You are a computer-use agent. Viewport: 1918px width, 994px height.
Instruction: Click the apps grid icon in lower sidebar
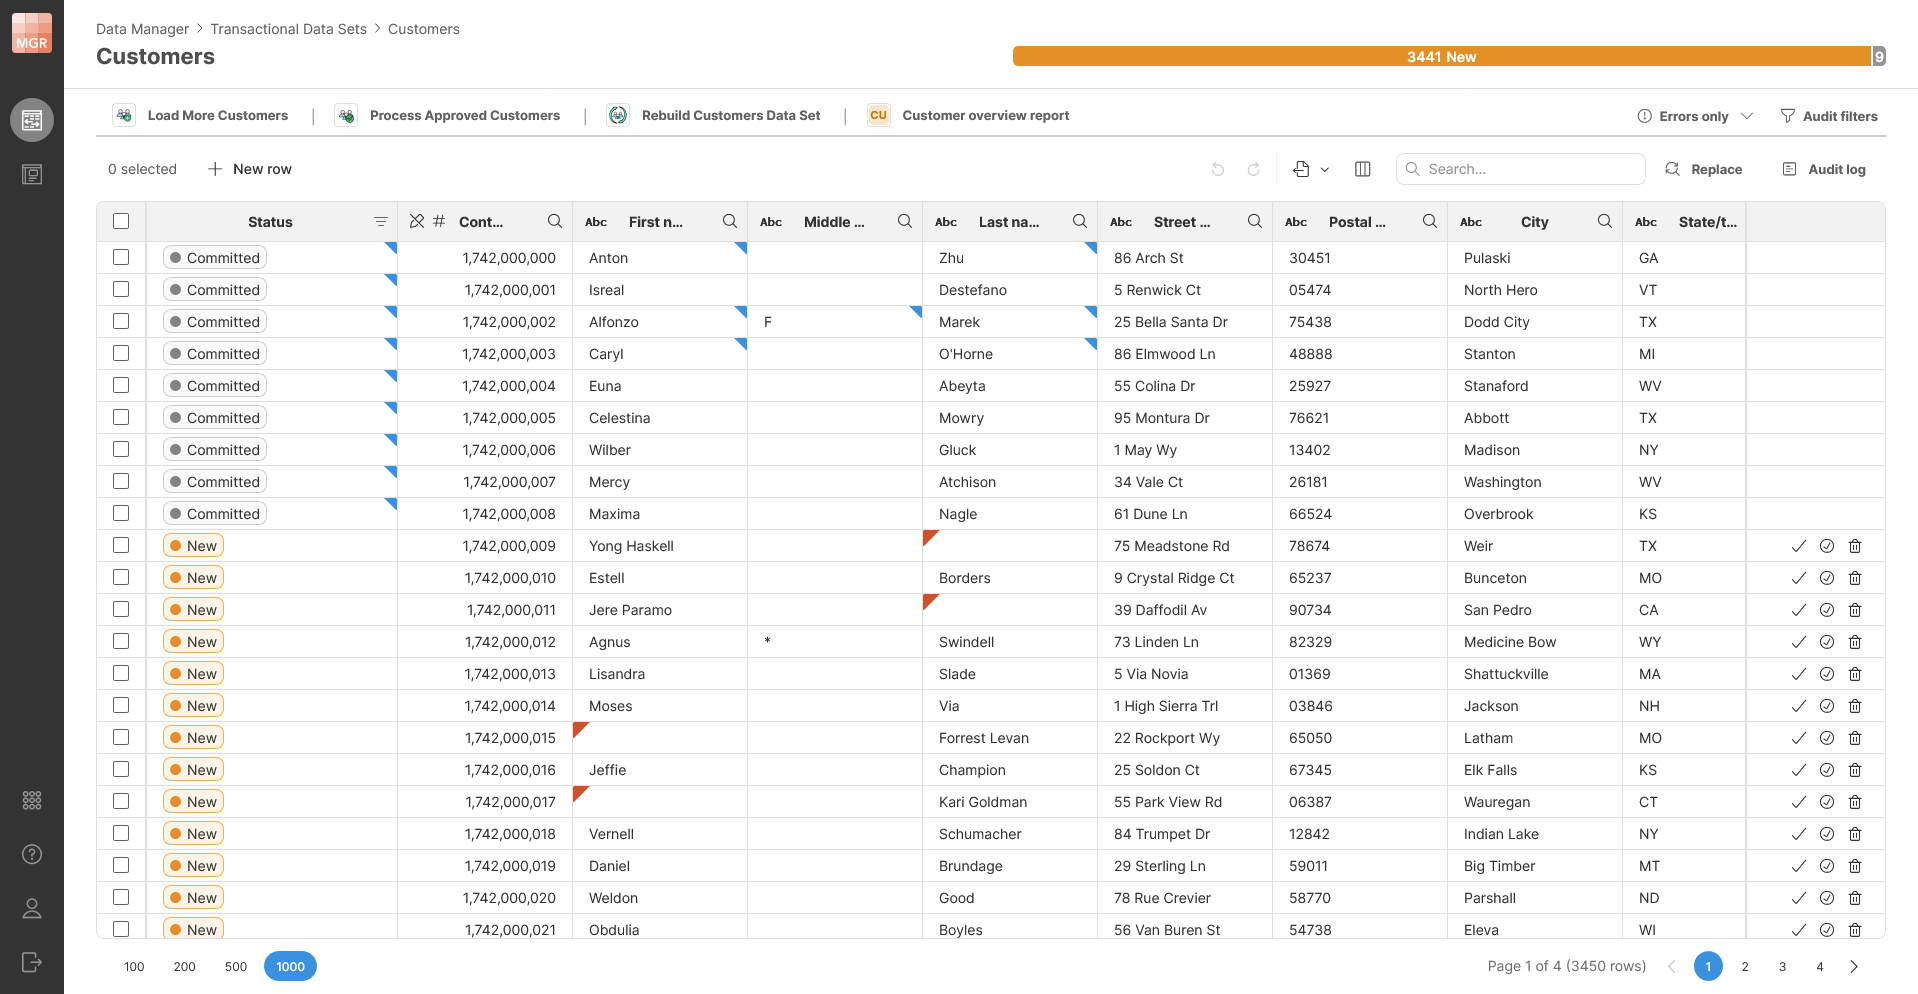click(31, 800)
